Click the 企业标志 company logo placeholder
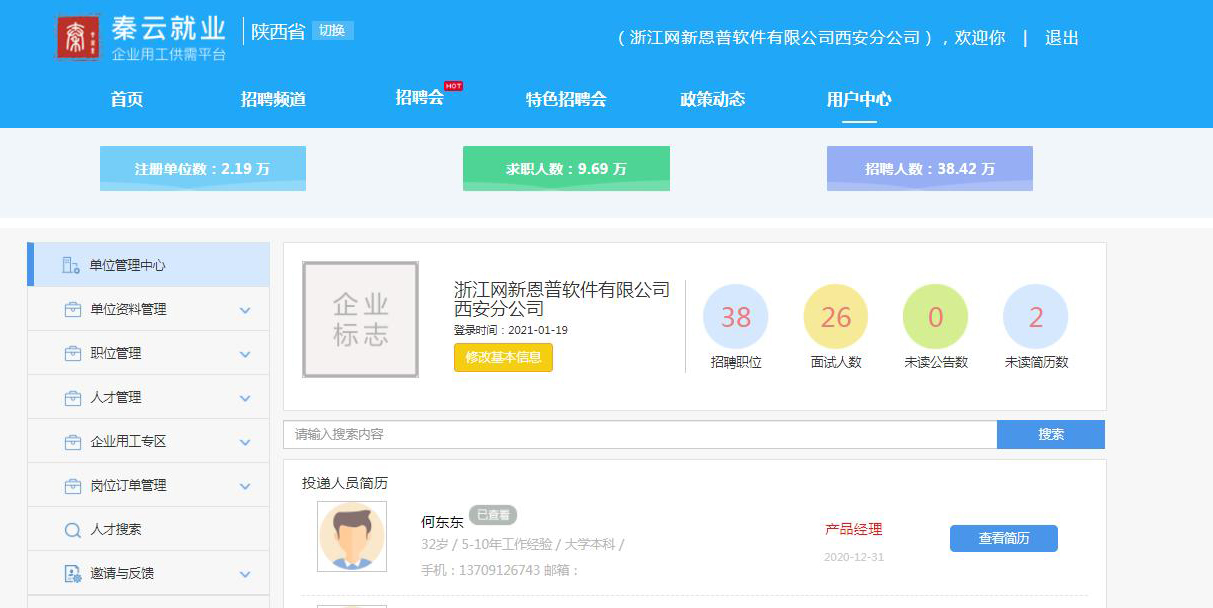Screen dimensions: 1213x608 360,320
